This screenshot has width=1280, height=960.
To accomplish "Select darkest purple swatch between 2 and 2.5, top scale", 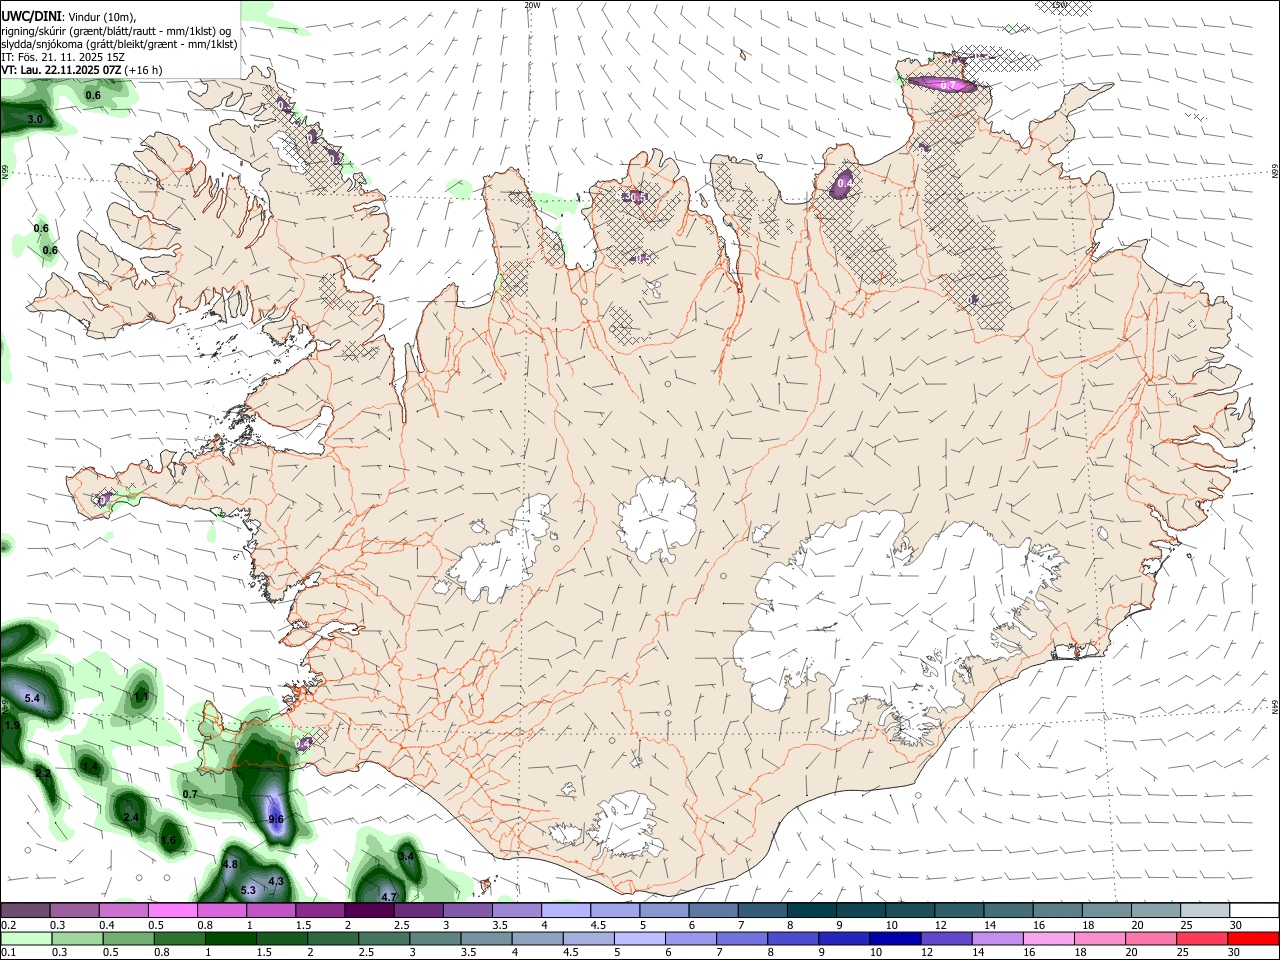I will tap(369, 911).
